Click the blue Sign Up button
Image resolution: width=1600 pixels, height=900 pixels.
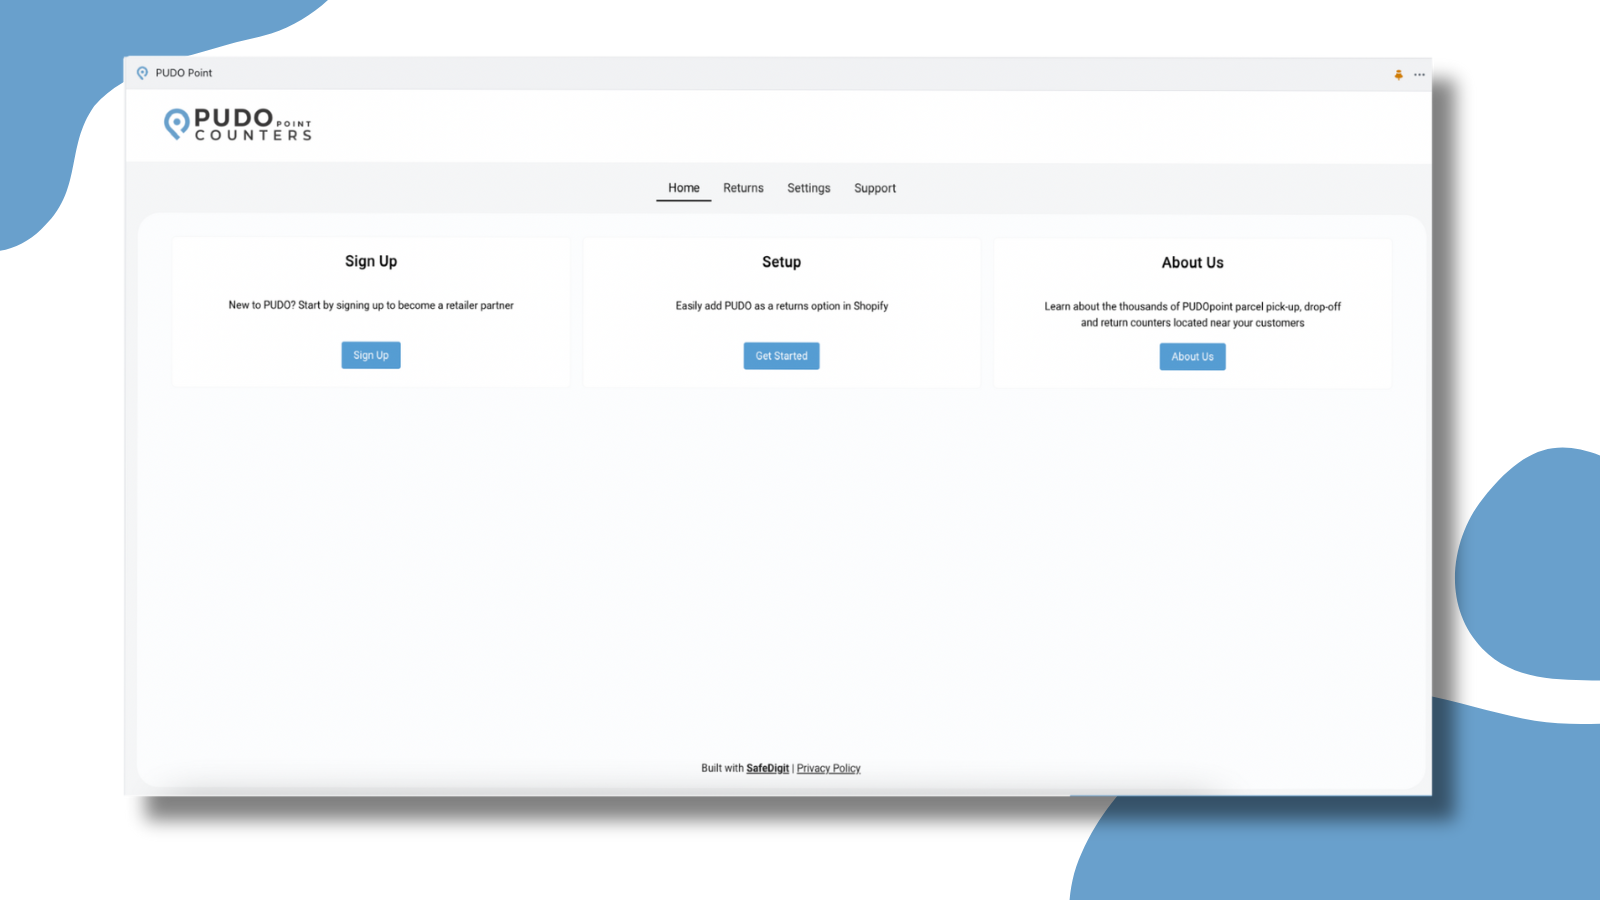click(x=371, y=355)
